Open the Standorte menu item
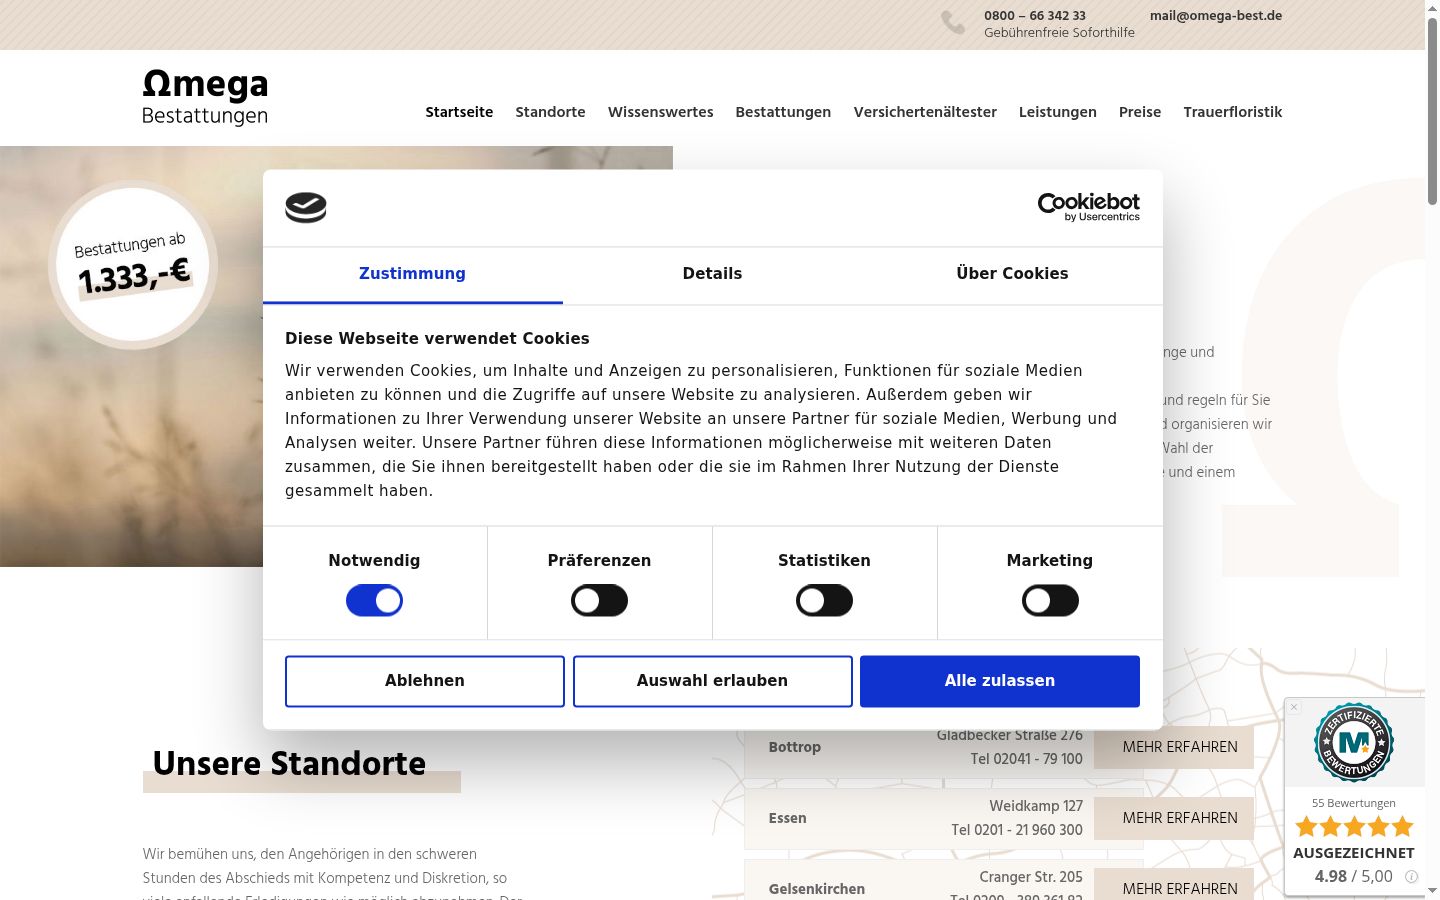This screenshot has width=1440, height=900. pyautogui.click(x=550, y=112)
